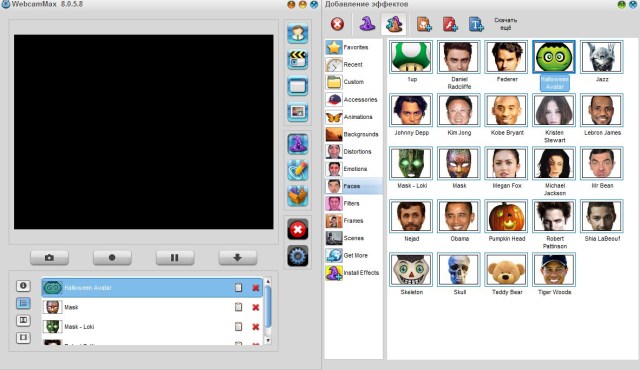Click the blue gear settings icon
The height and width of the screenshot is (370, 640).
click(x=298, y=256)
